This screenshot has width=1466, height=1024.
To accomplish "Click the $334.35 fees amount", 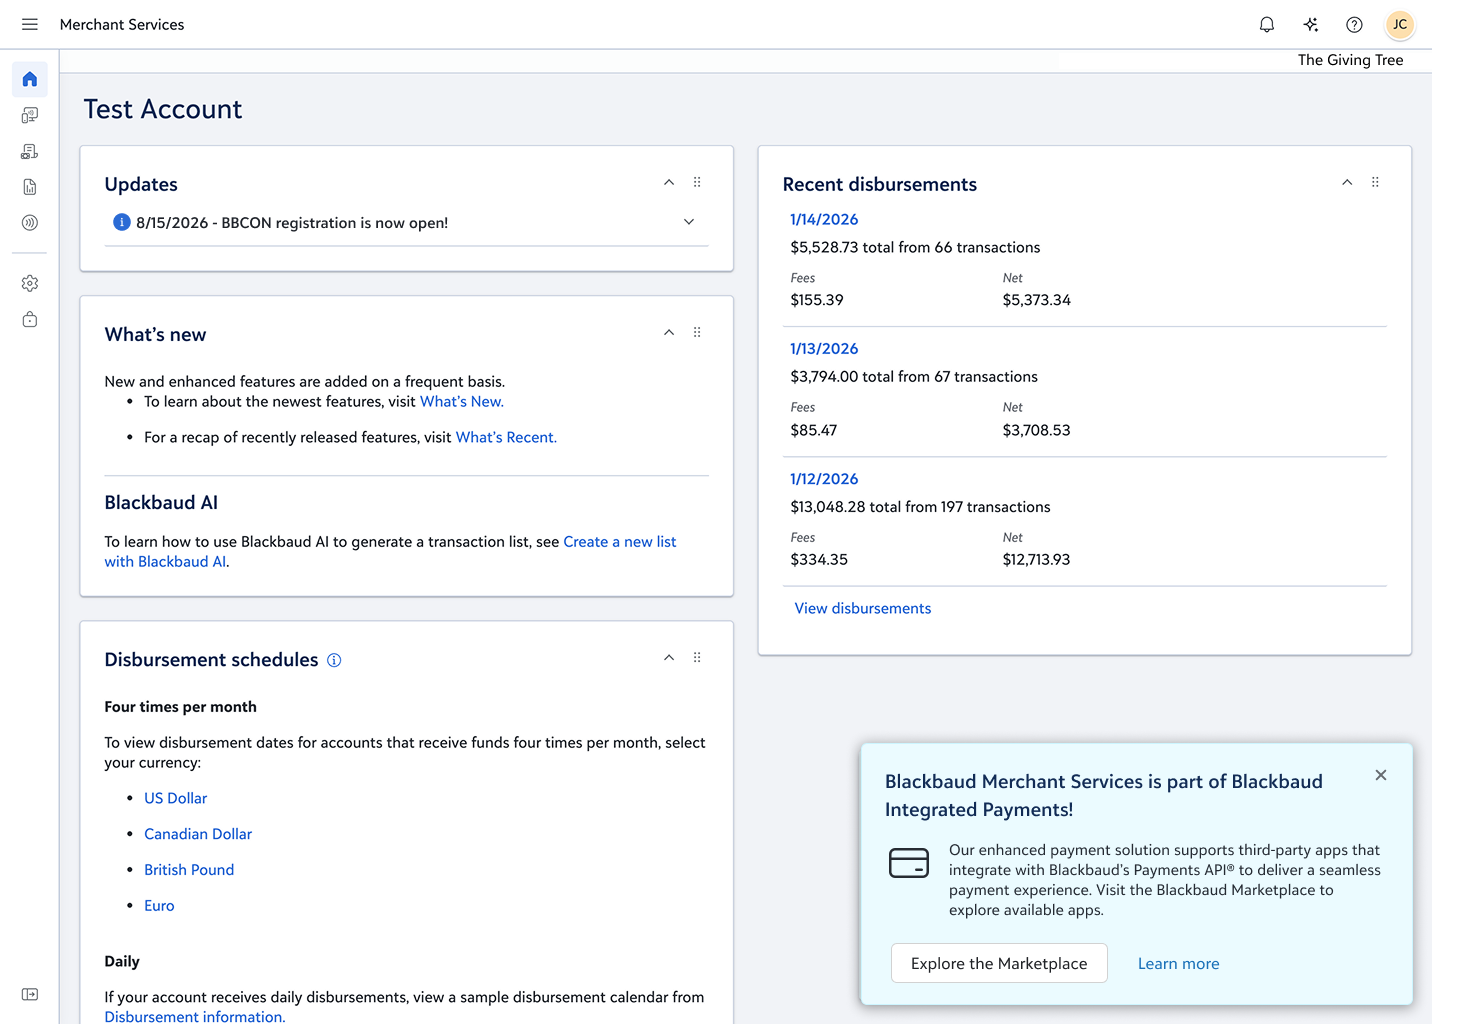I will 819,560.
